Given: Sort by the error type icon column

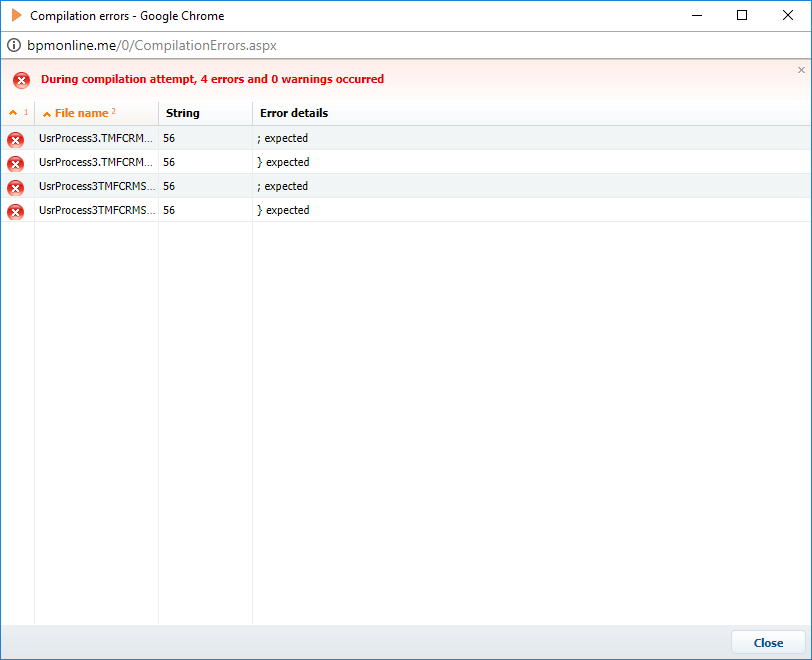Looking at the screenshot, I should point(18,113).
